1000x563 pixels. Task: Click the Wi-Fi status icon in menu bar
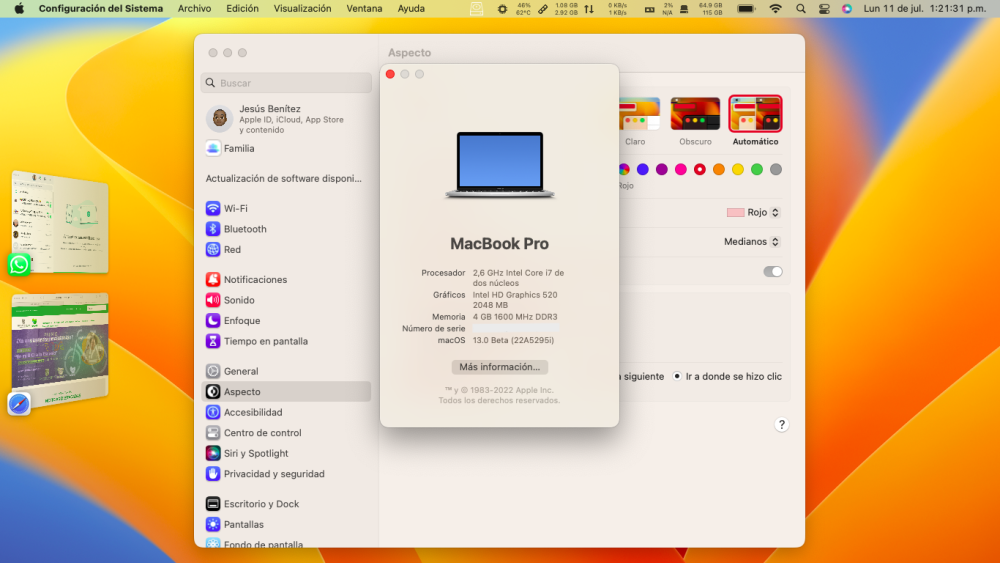(x=776, y=9)
